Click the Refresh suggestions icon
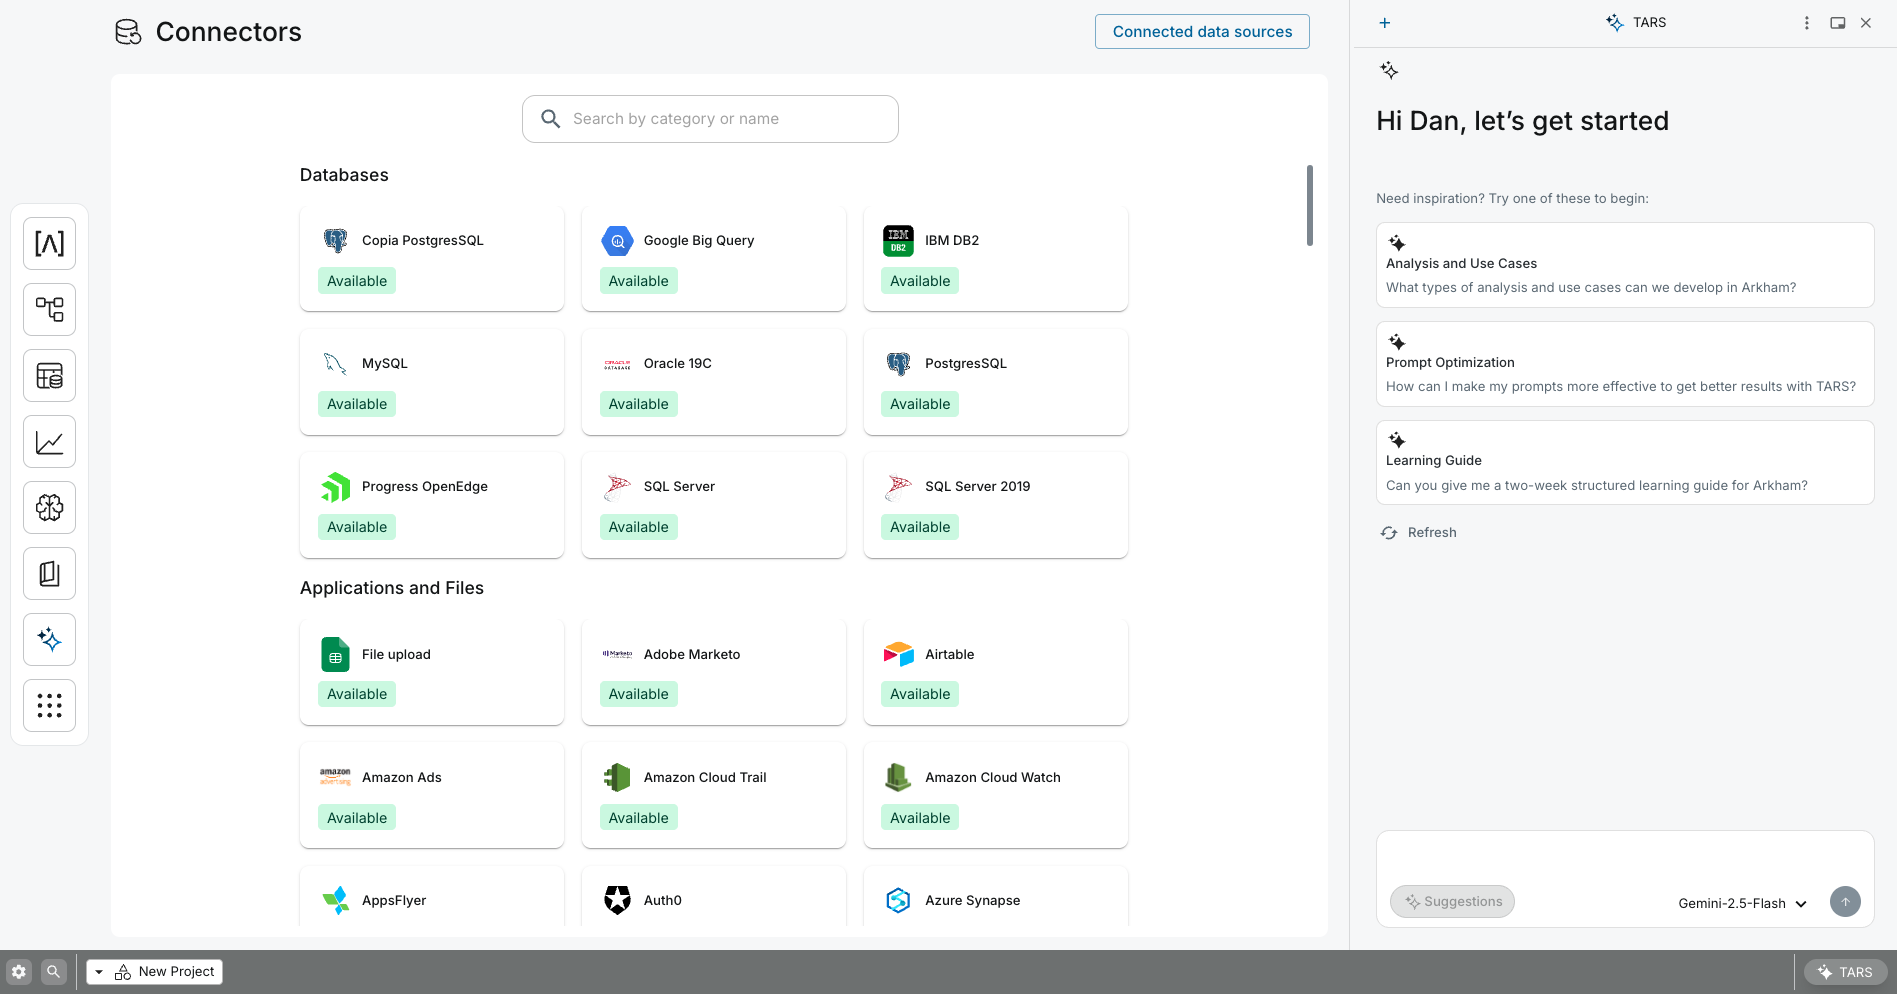 click(1389, 533)
